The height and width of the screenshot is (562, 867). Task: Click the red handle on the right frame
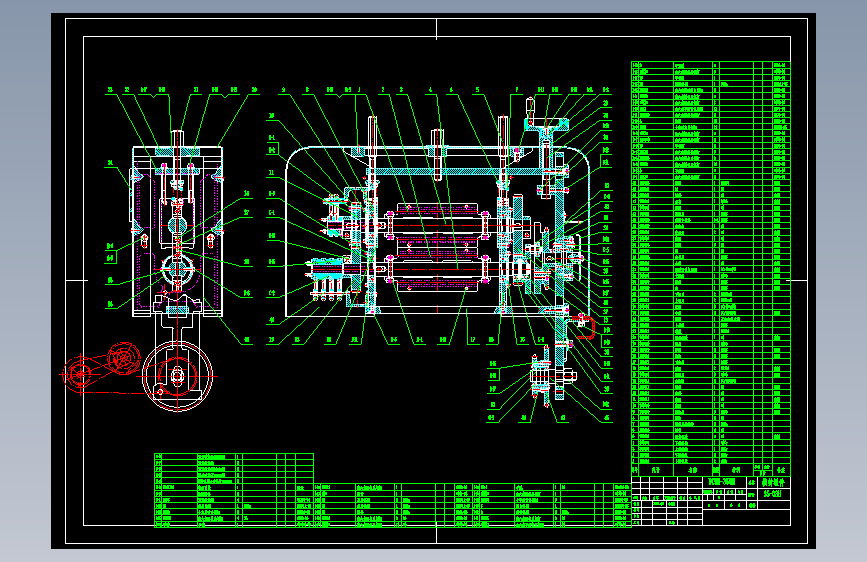coord(585,326)
